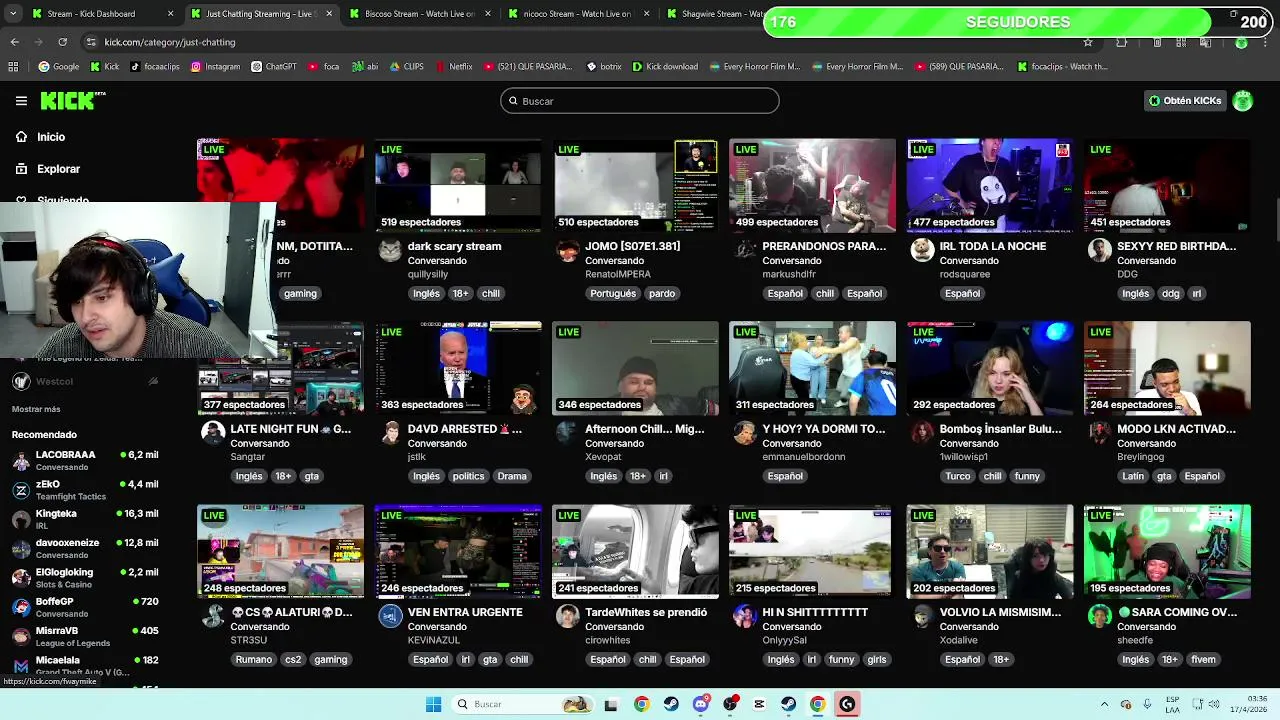The height and width of the screenshot is (720, 1280).
Task: Select the Rumano tag
Action: coord(254,660)
